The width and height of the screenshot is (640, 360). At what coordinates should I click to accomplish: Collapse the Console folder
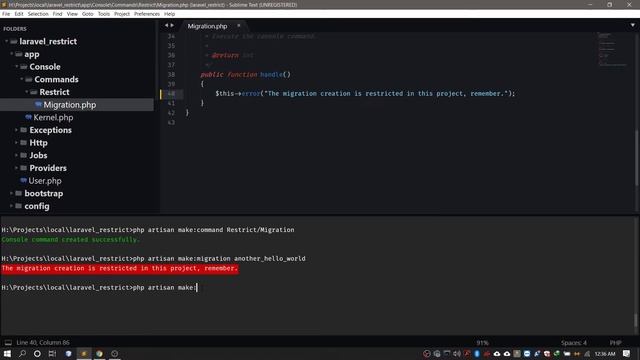point(17,67)
